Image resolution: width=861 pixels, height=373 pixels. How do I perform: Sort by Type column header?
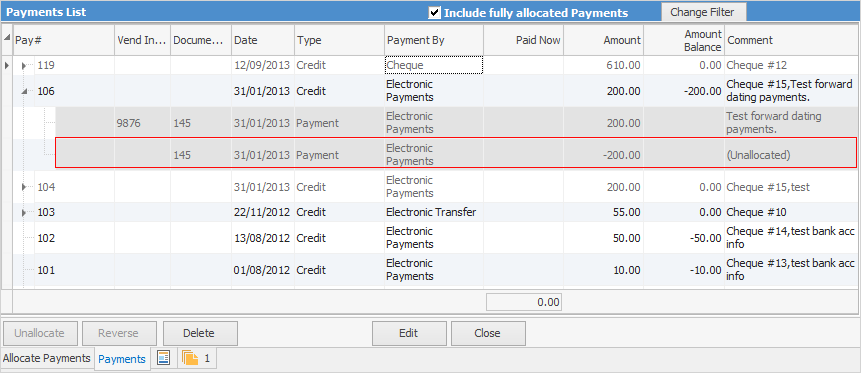coord(339,40)
